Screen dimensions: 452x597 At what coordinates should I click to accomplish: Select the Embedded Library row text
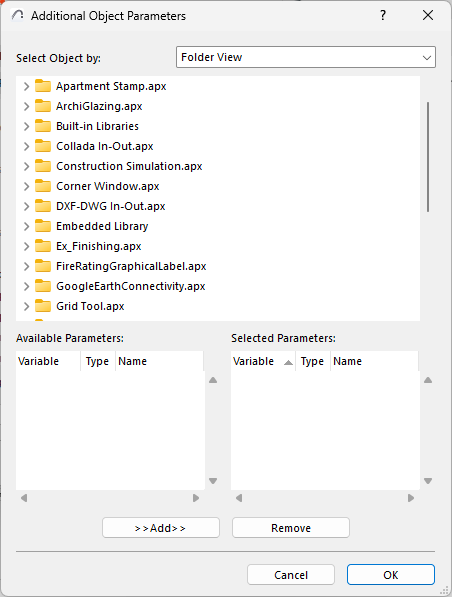[102, 226]
